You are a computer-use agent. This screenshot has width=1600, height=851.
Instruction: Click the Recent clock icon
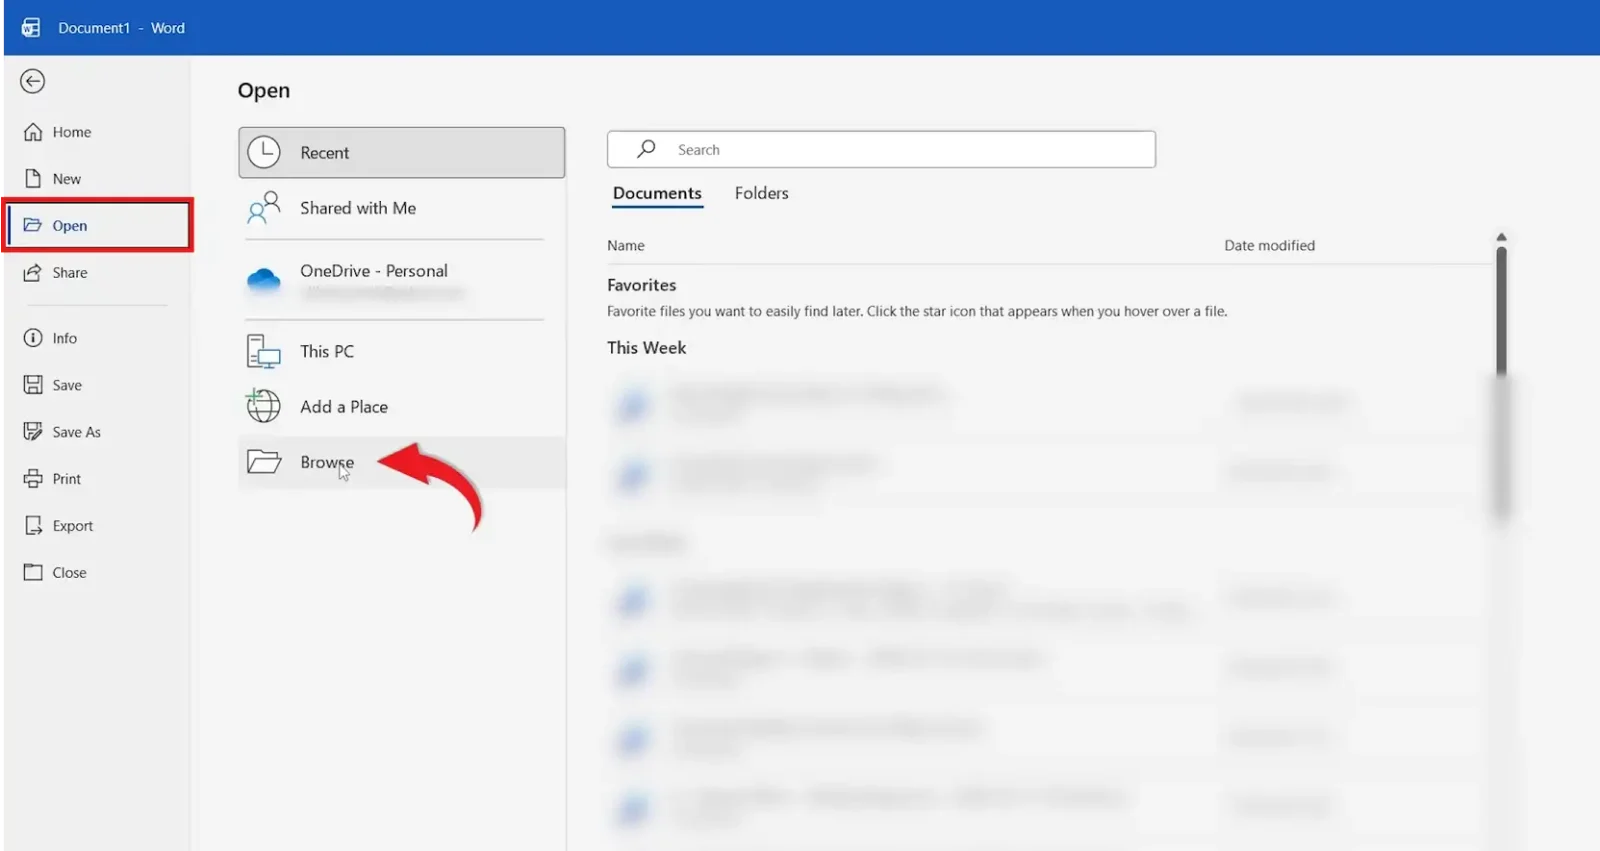[x=264, y=152]
